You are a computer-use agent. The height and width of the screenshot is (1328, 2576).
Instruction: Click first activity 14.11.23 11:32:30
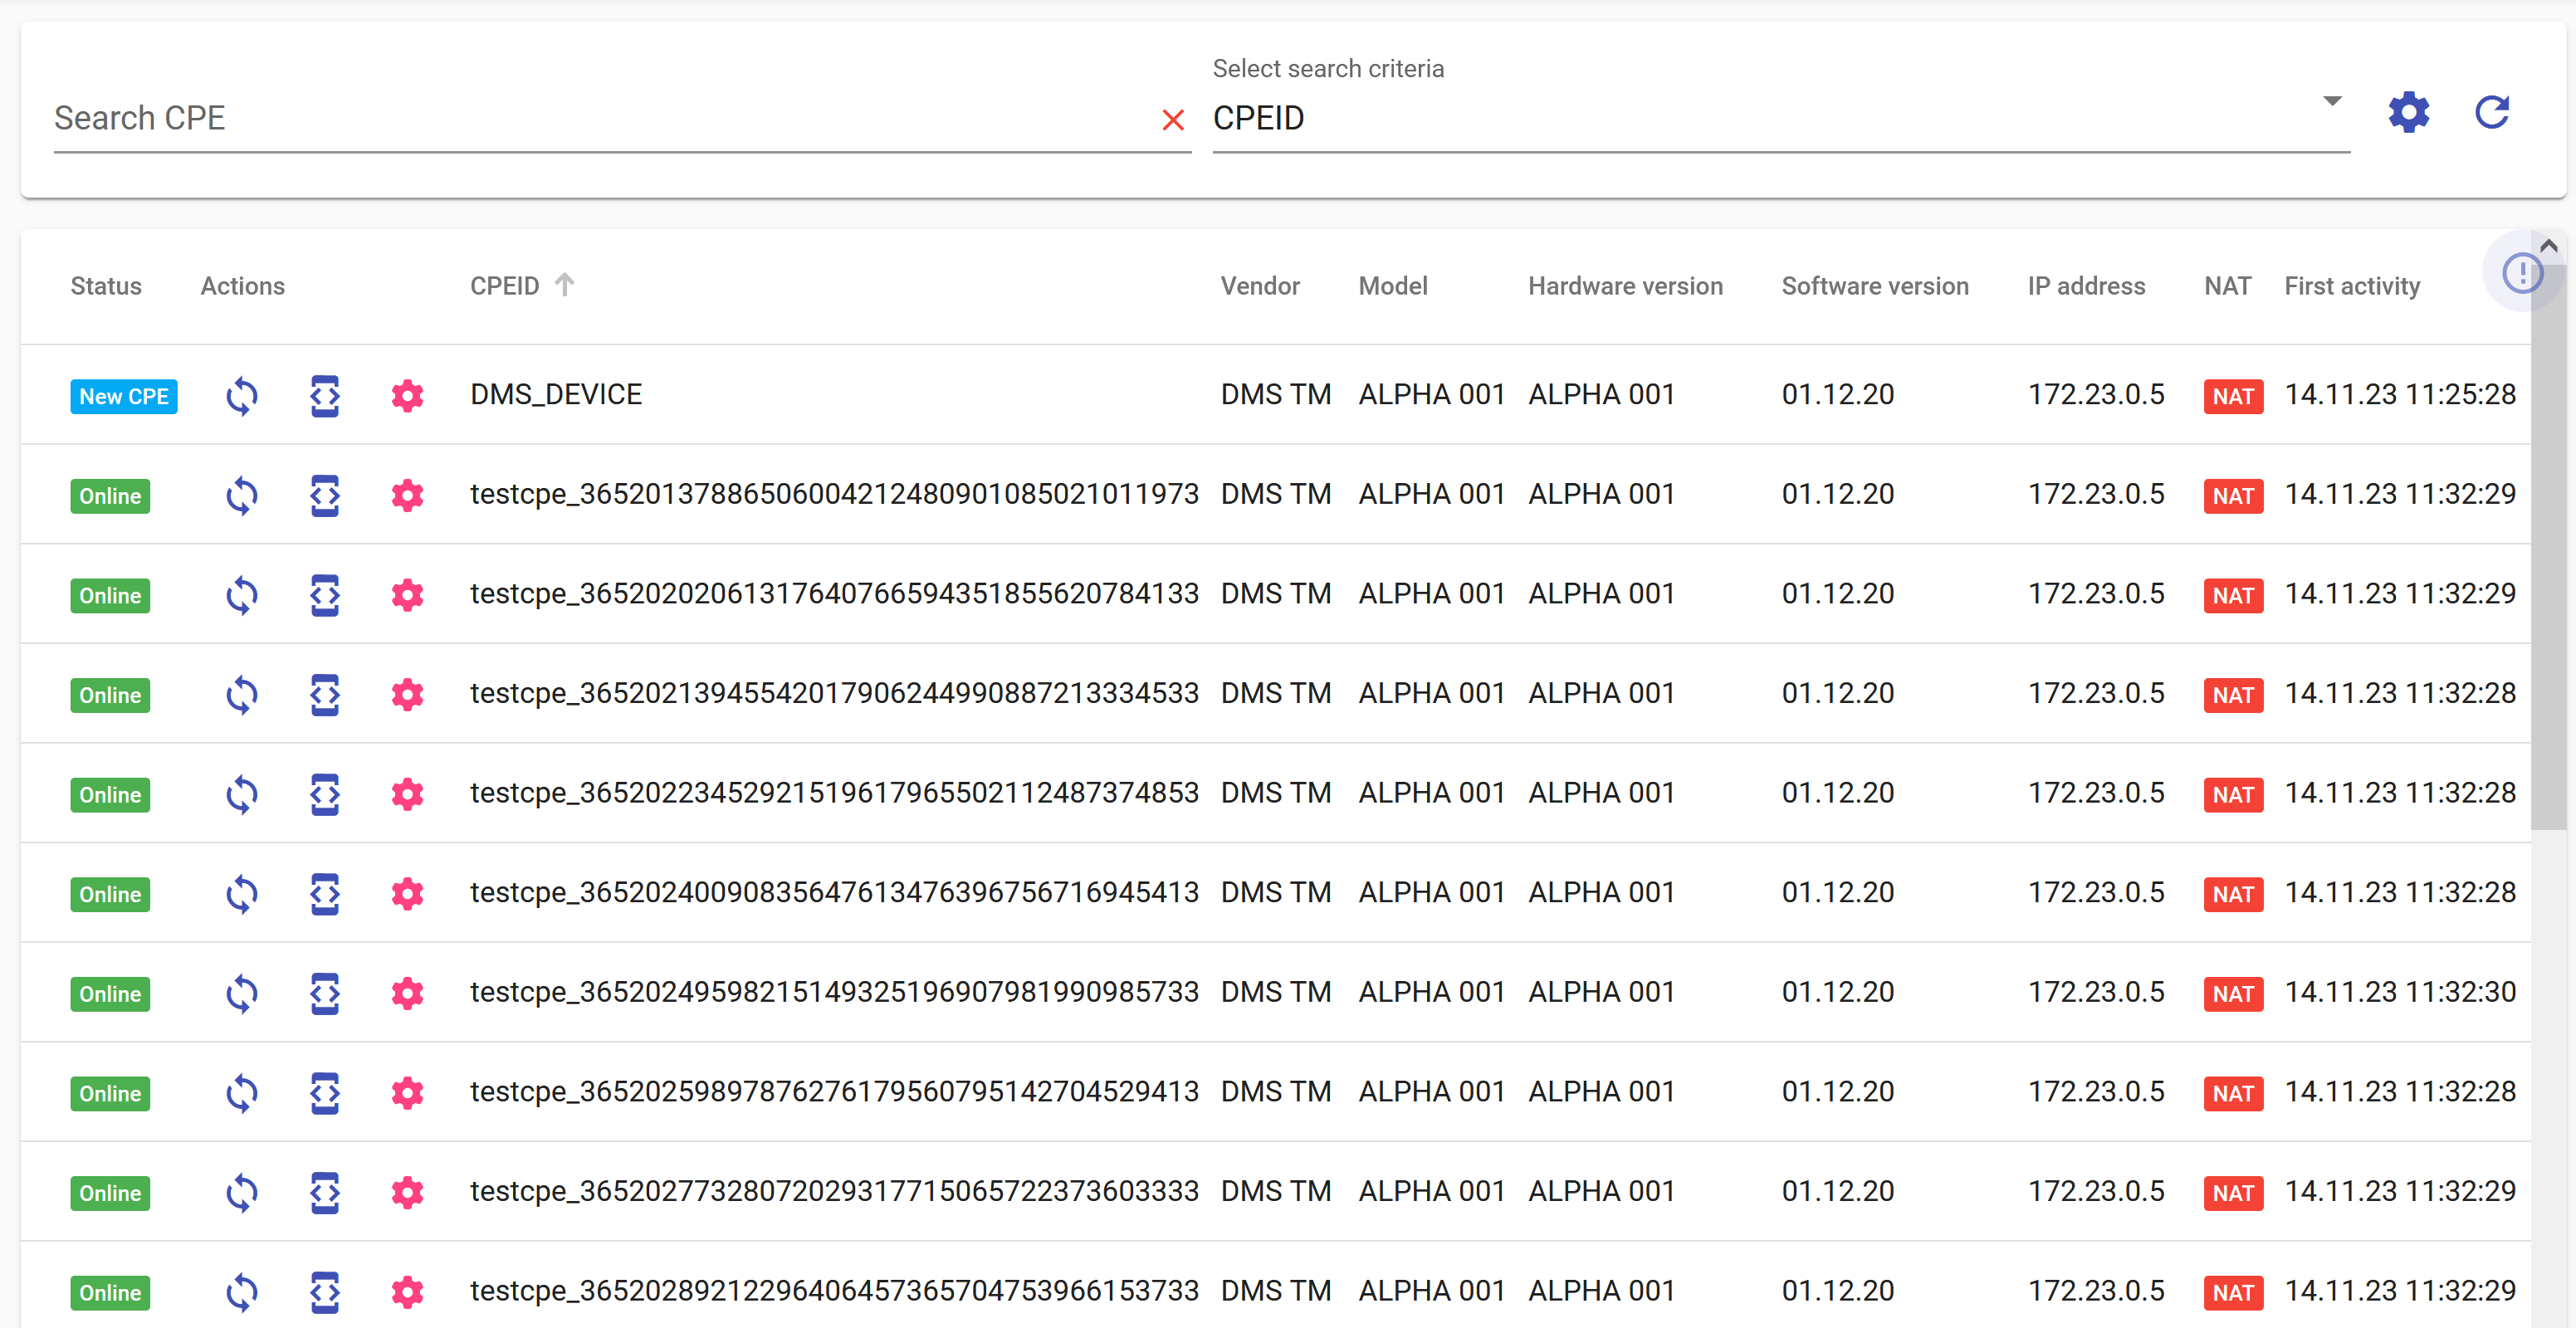coord(2400,992)
